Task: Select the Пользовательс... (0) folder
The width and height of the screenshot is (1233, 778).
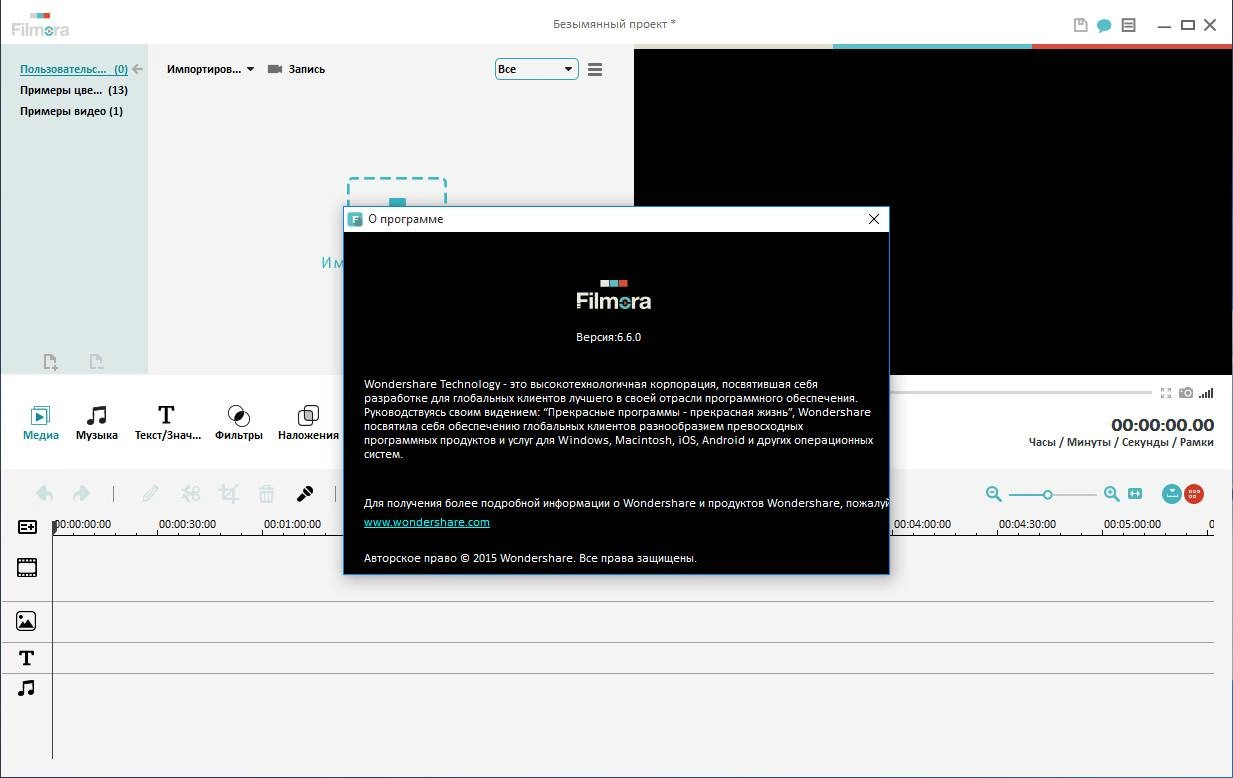Action: (x=74, y=69)
